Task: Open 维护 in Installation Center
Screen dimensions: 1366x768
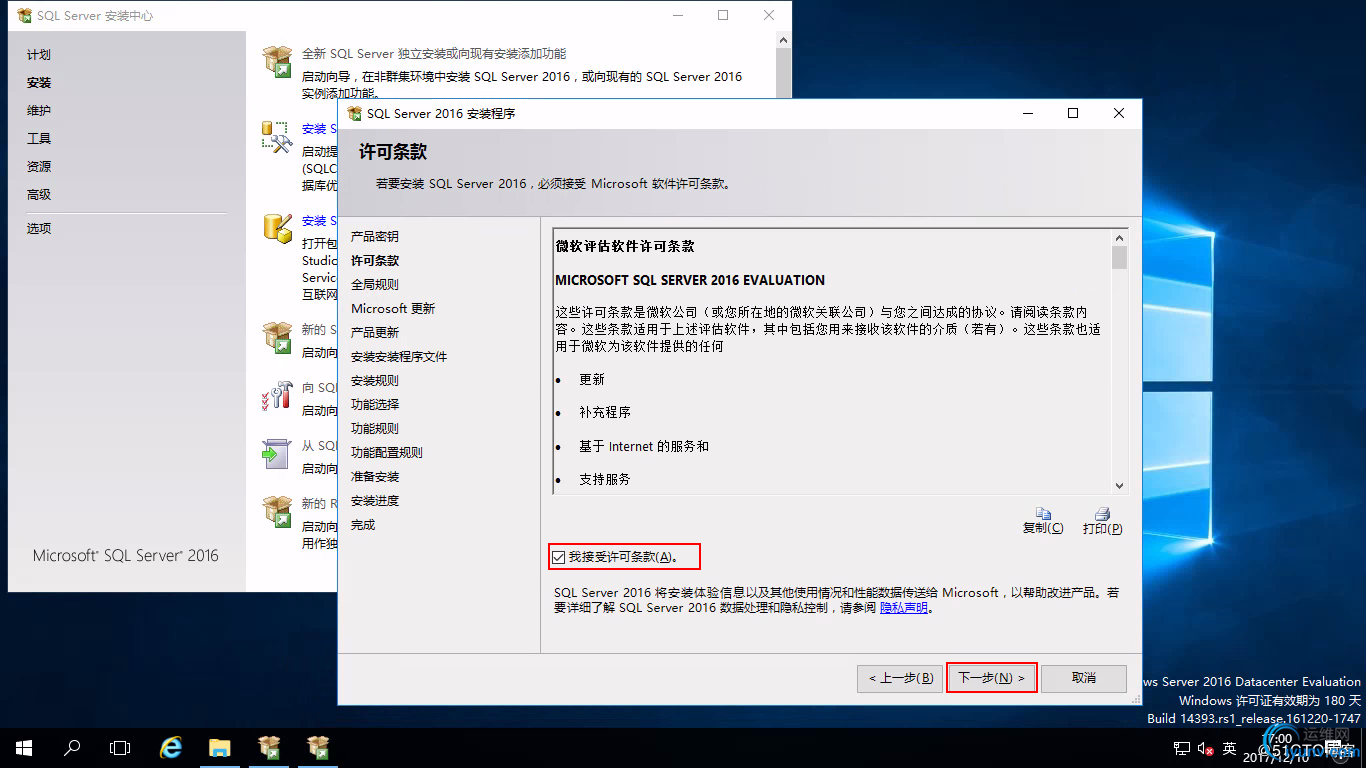Action: coord(39,111)
